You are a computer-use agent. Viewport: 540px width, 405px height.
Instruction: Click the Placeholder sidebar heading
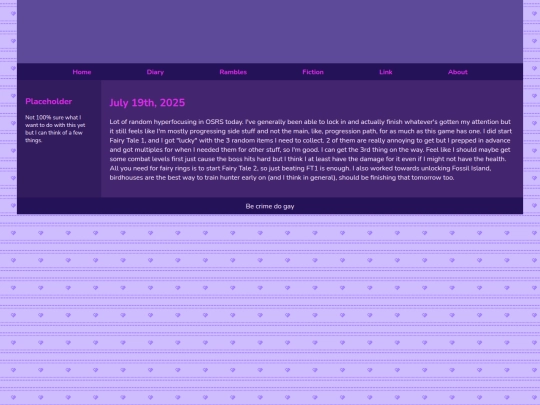[49, 101]
